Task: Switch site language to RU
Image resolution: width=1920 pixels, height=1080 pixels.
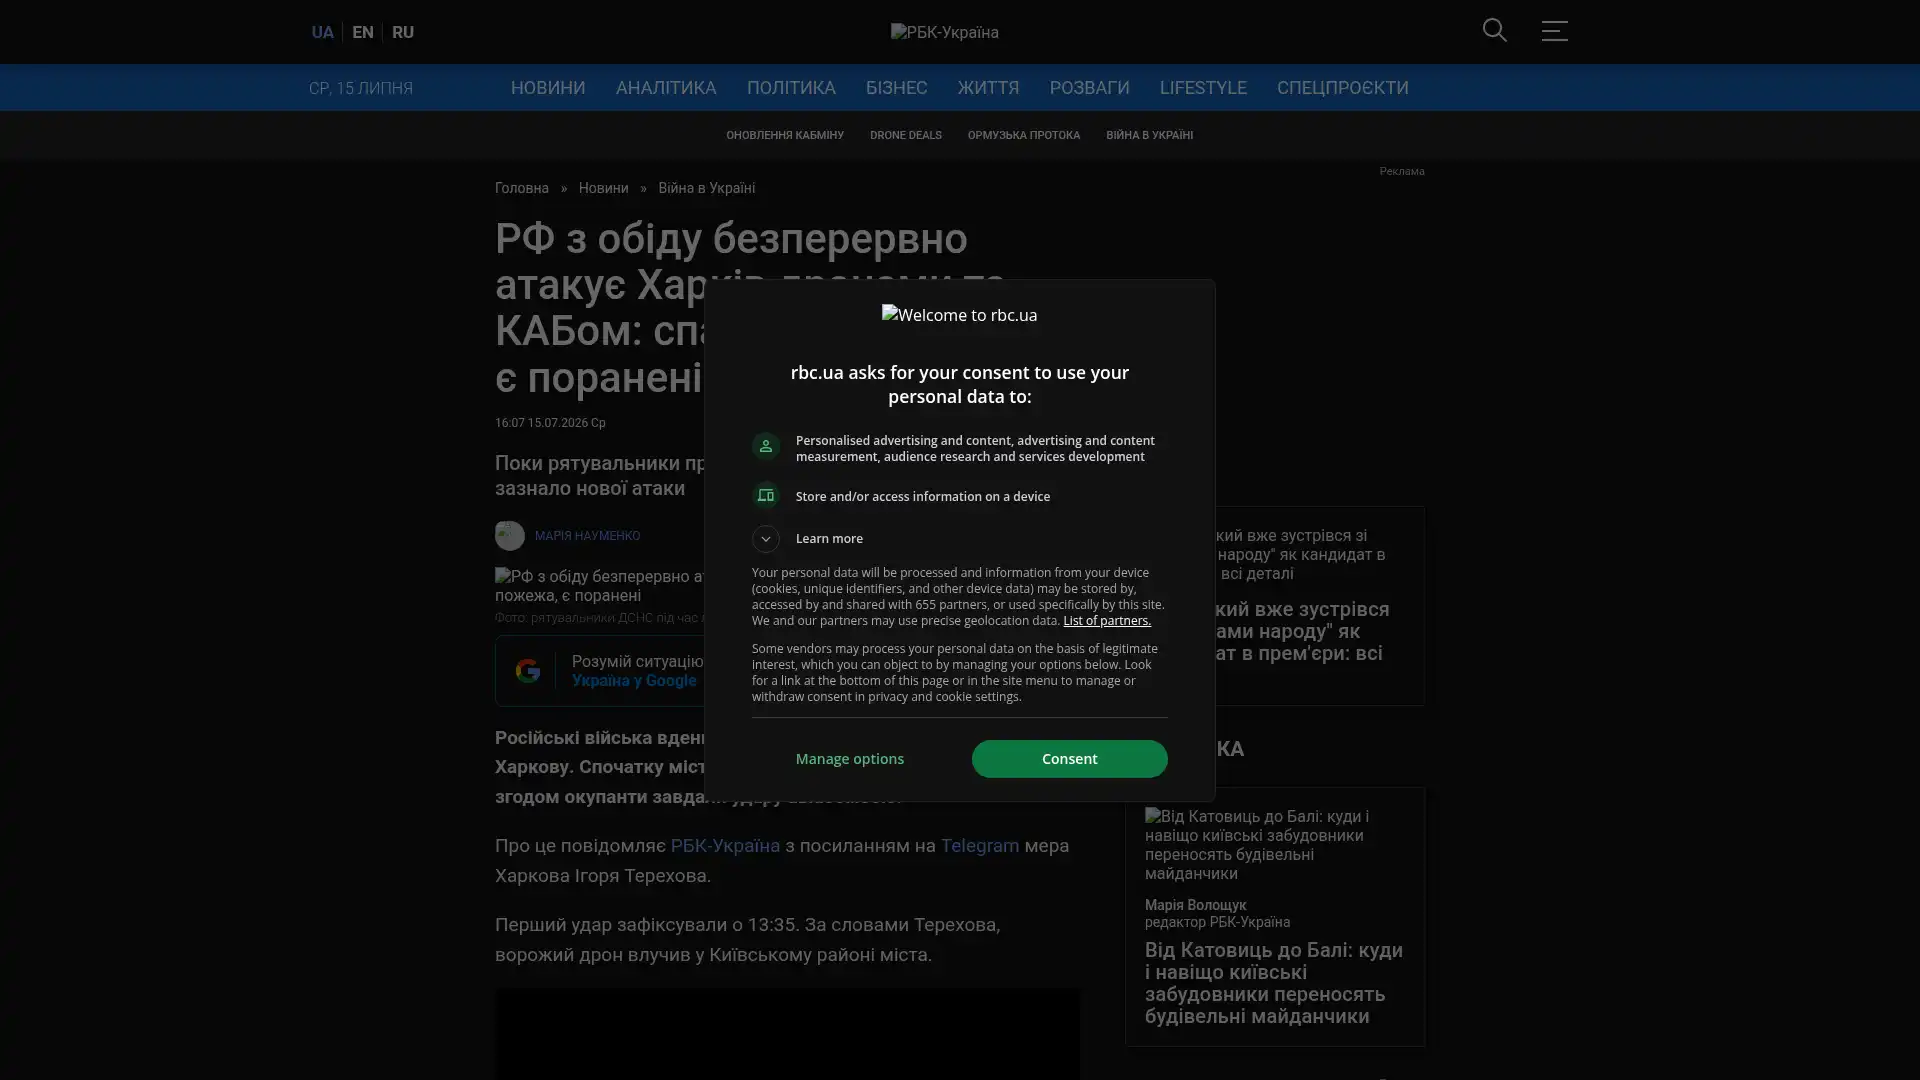Action: point(403,32)
